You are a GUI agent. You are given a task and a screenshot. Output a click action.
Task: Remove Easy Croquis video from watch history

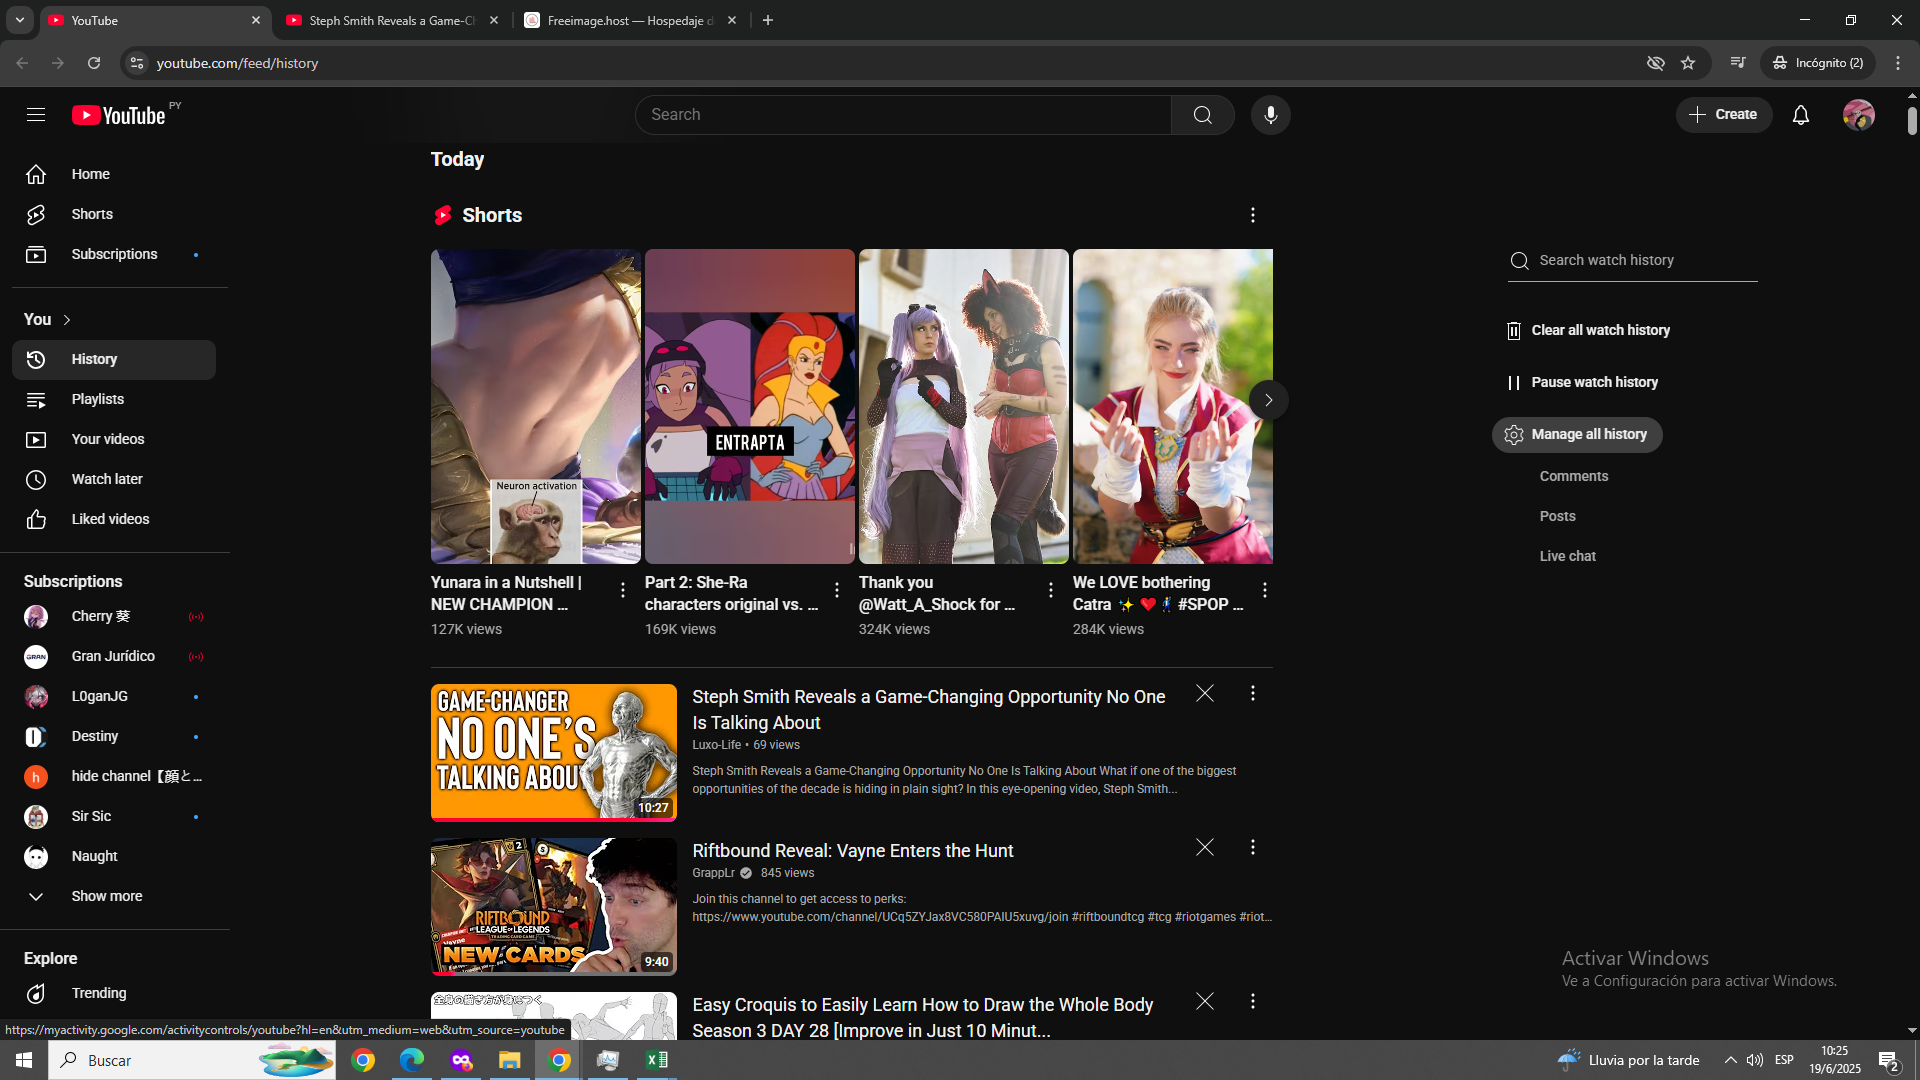(1205, 1001)
